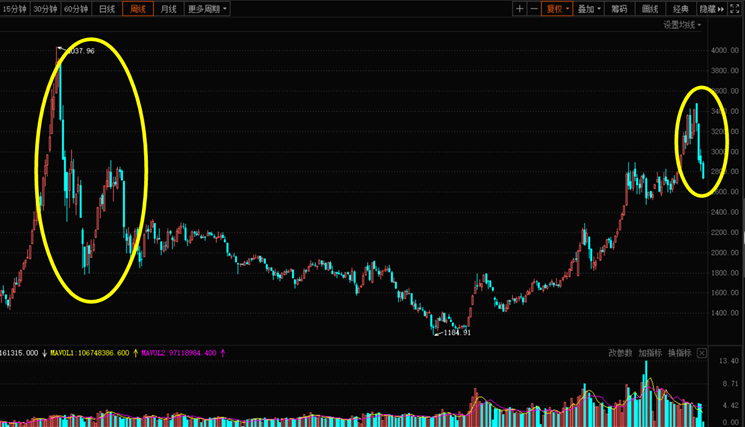Click the 1400.00 price axis label
745x427 pixels.
725,313
